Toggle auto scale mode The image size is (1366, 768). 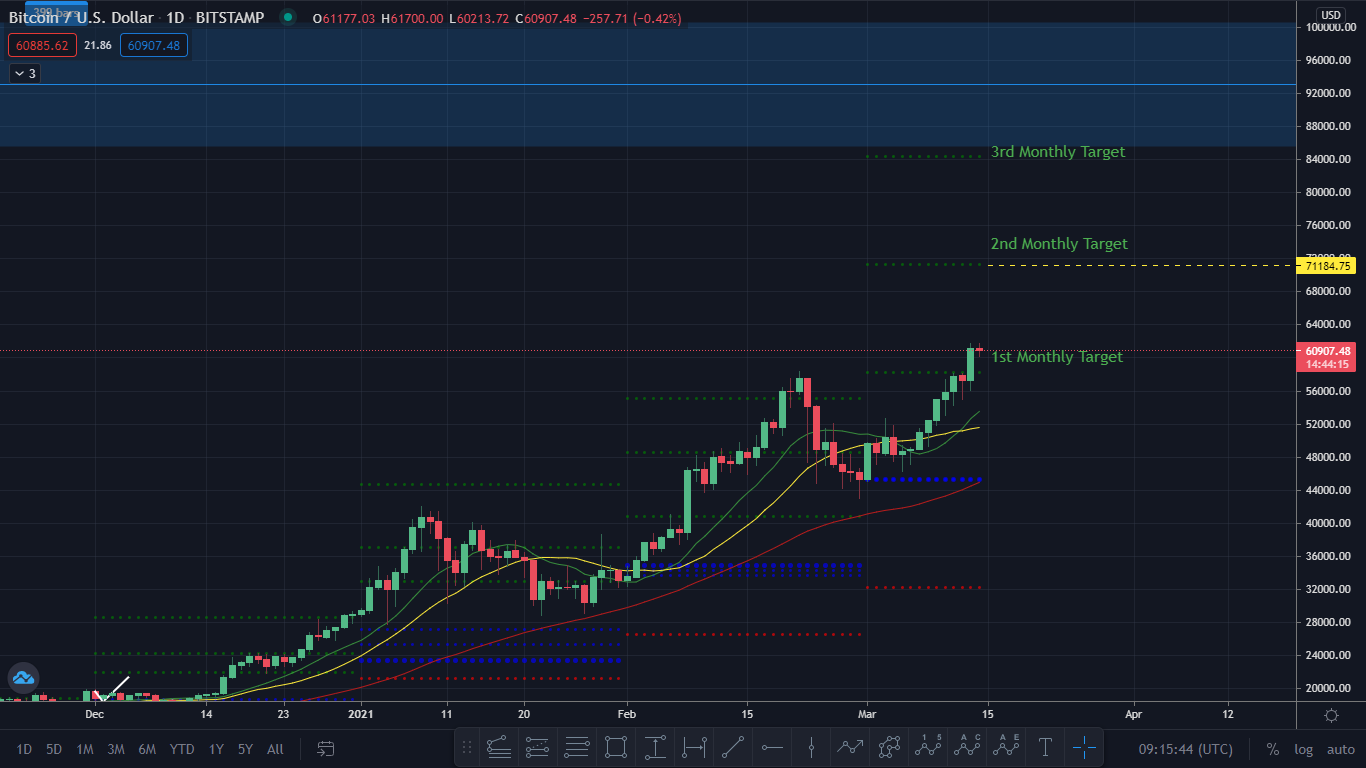point(1341,749)
